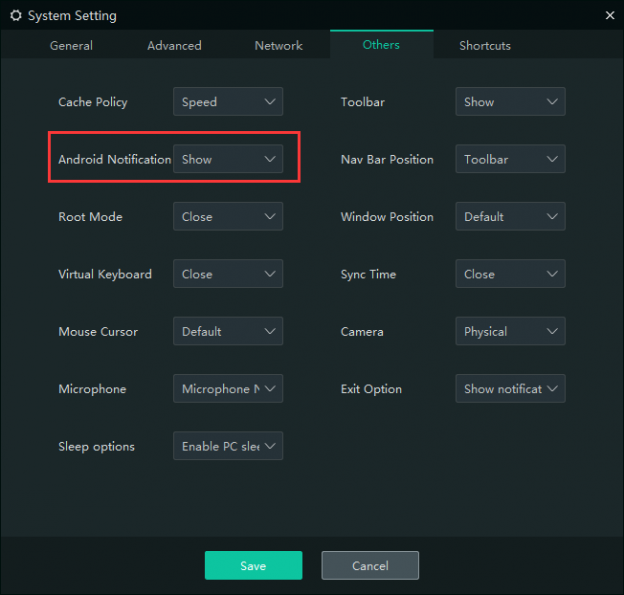Open the Advanced tab

[174, 46]
